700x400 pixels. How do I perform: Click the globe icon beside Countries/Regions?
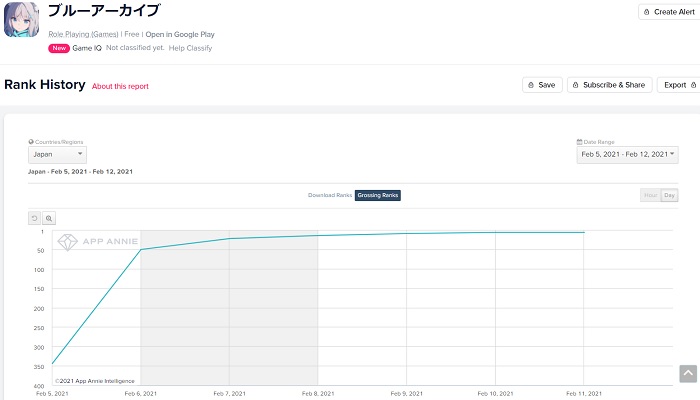(31, 142)
